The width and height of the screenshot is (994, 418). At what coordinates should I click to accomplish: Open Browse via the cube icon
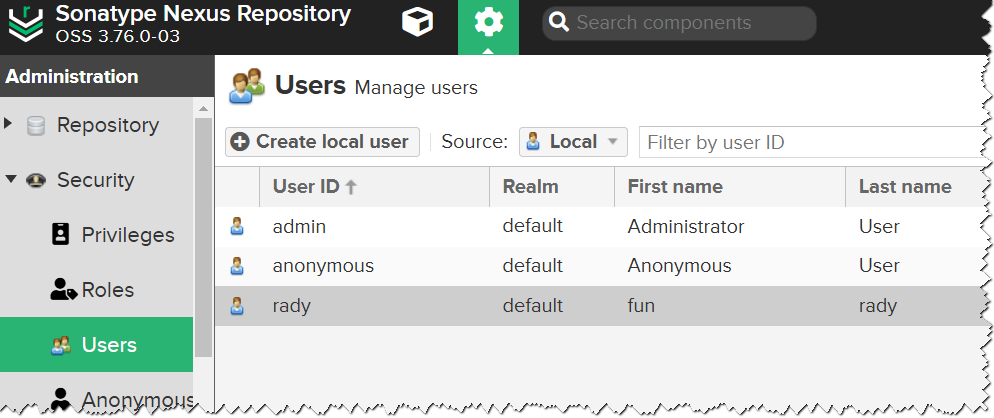pyautogui.click(x=418, y=22)
